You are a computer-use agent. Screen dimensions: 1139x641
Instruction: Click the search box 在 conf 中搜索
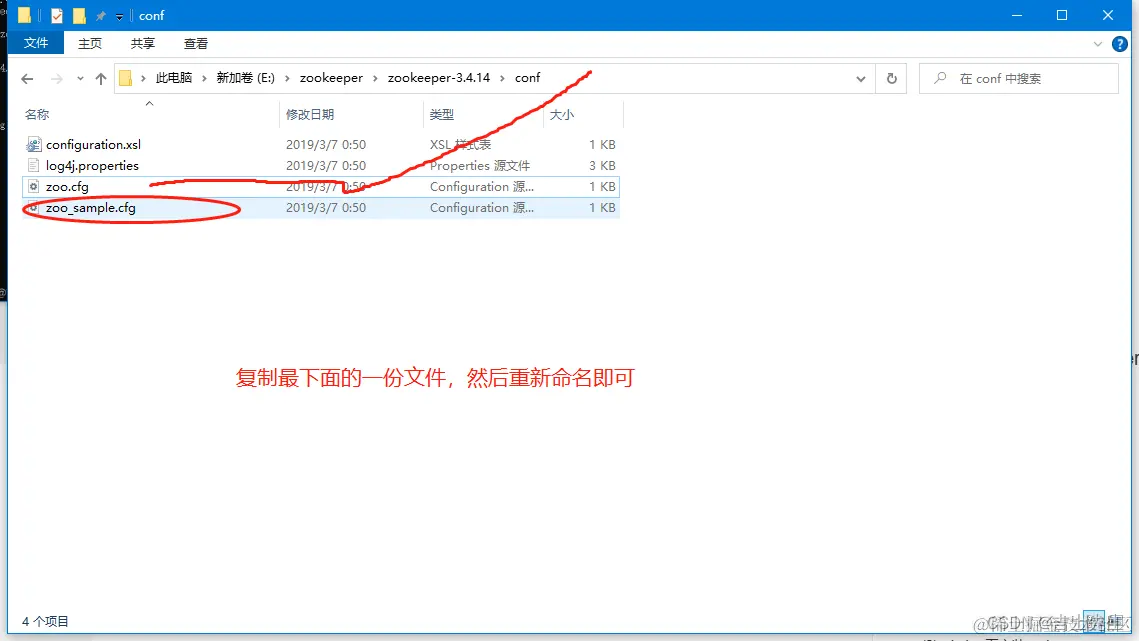[1018, 78]
